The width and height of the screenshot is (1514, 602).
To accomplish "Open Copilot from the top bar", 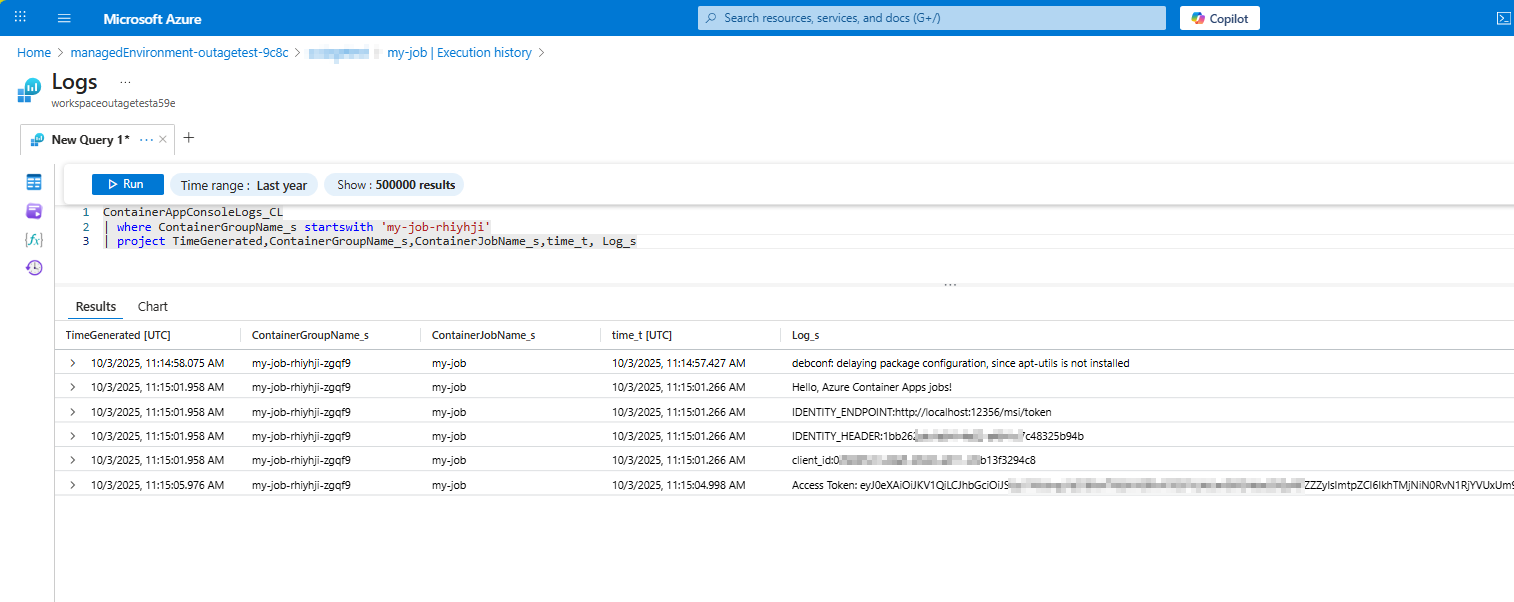I will point(1219,17).
